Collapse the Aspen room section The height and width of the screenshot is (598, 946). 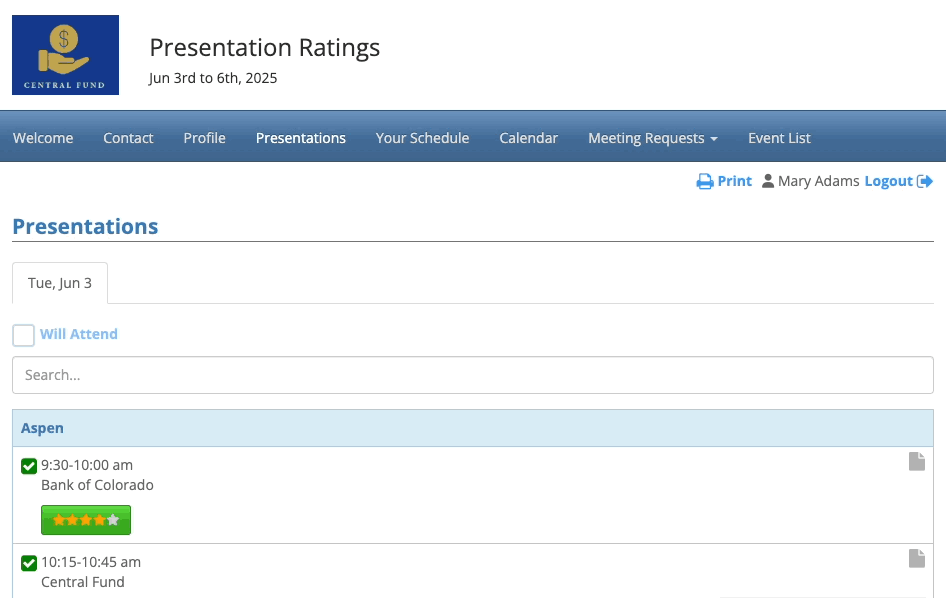coord(42,428)
